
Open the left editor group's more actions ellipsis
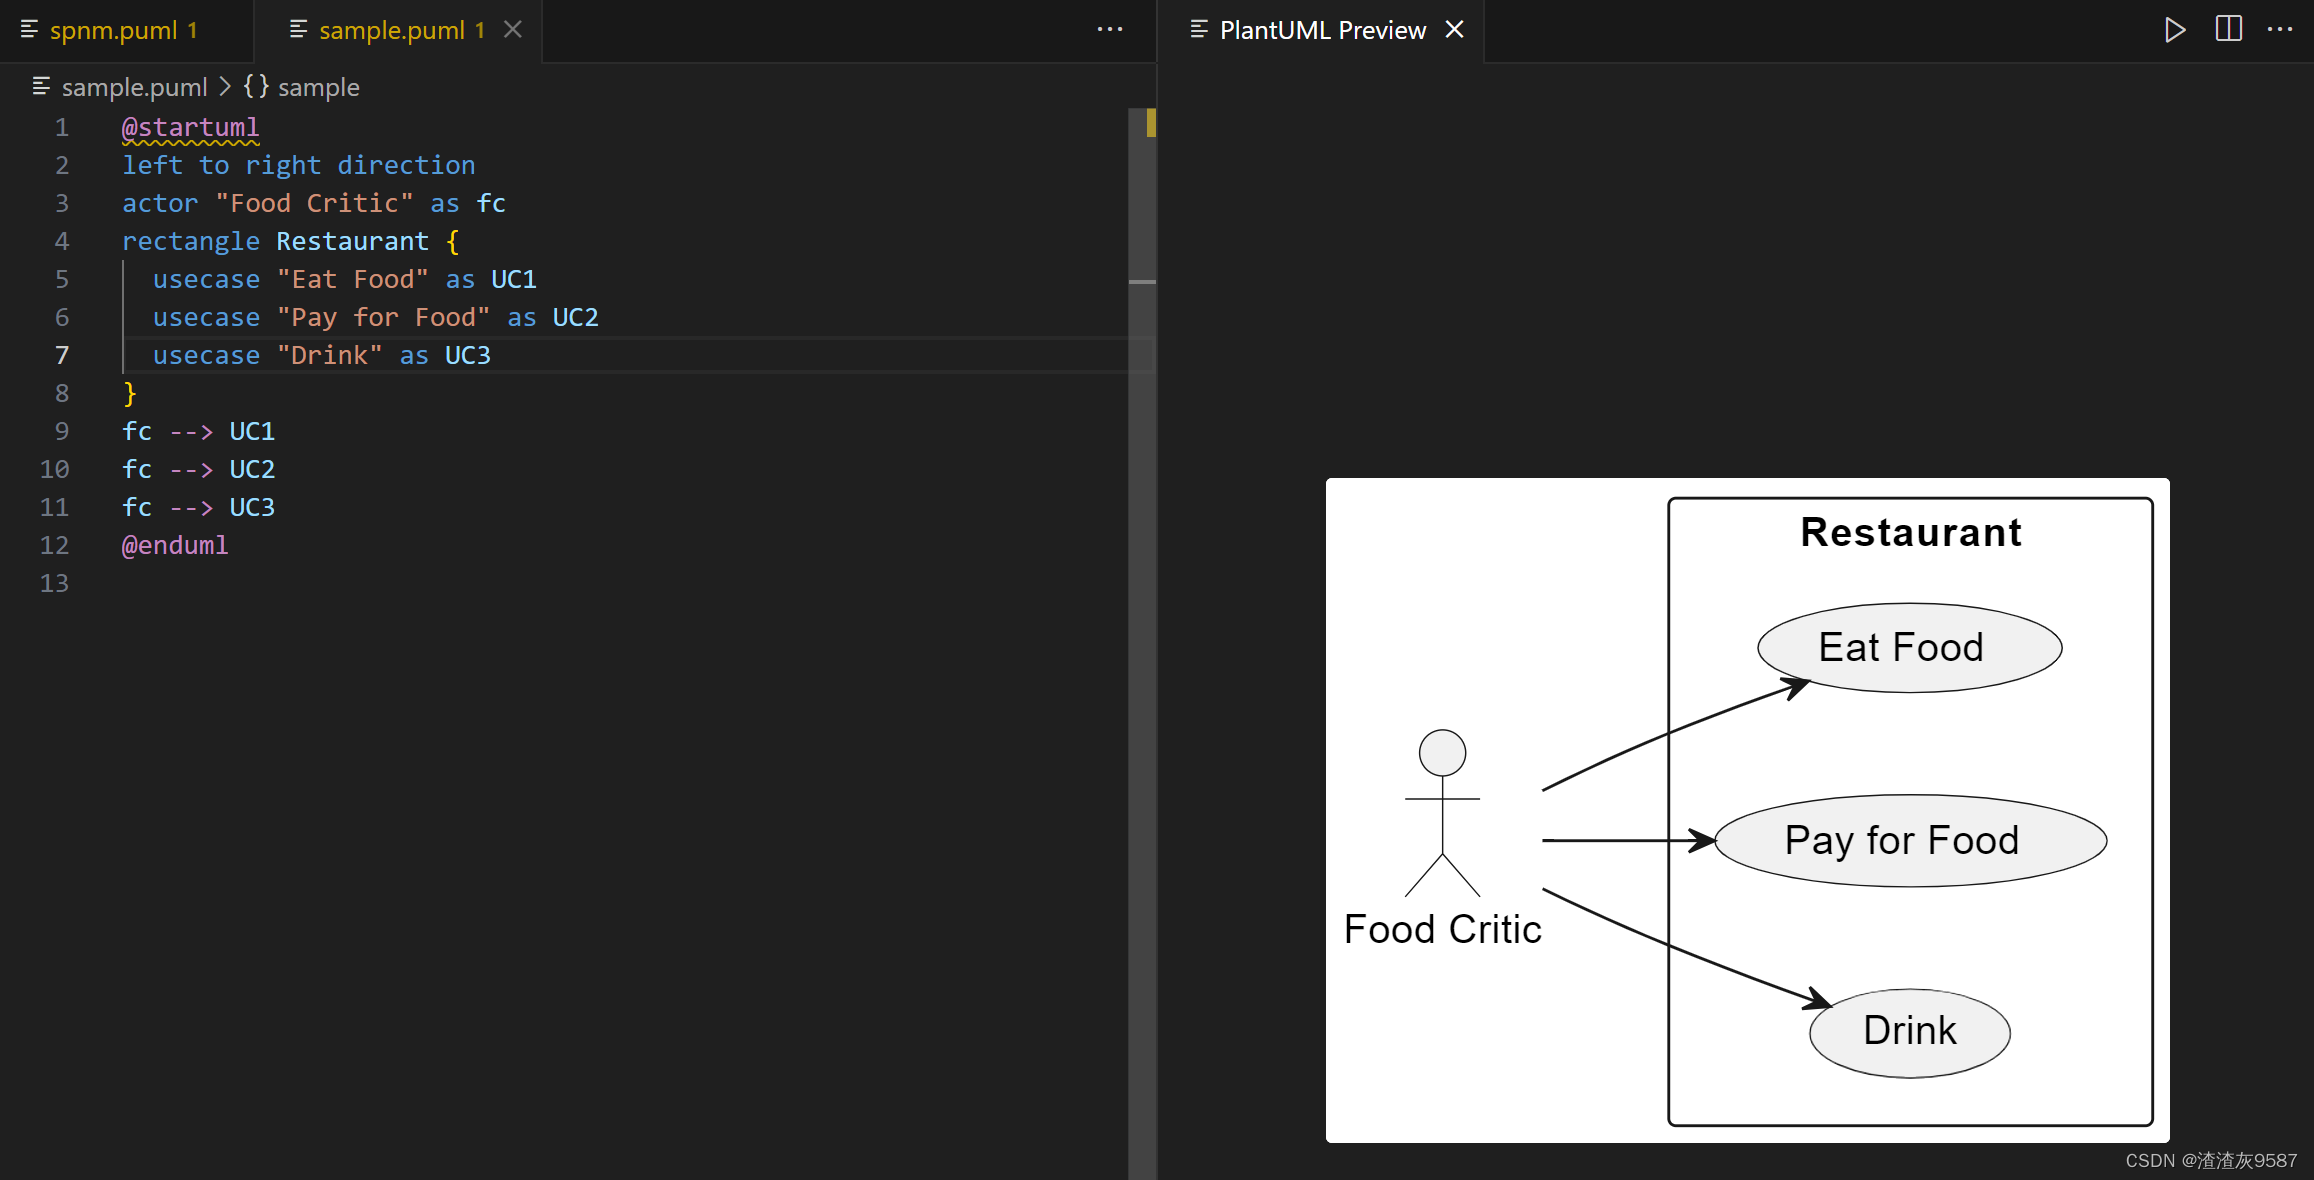pos(1110,30)
